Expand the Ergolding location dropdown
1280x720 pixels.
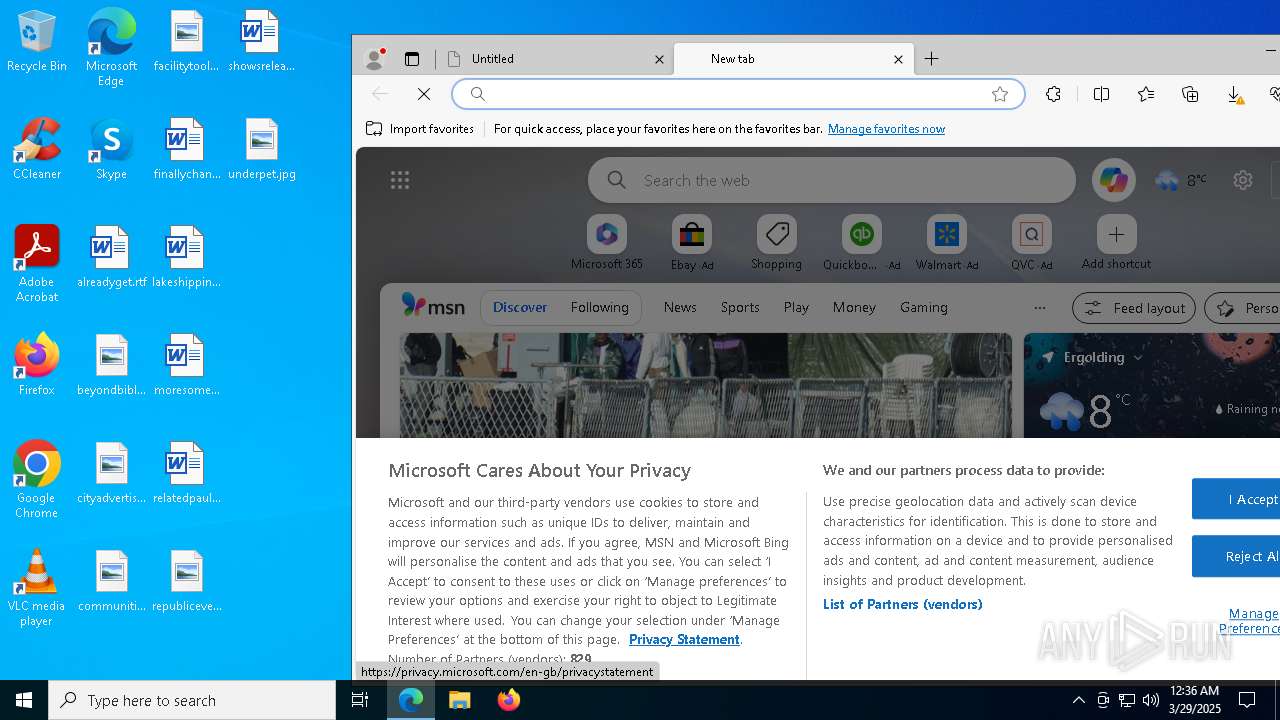pos(1137,357)
